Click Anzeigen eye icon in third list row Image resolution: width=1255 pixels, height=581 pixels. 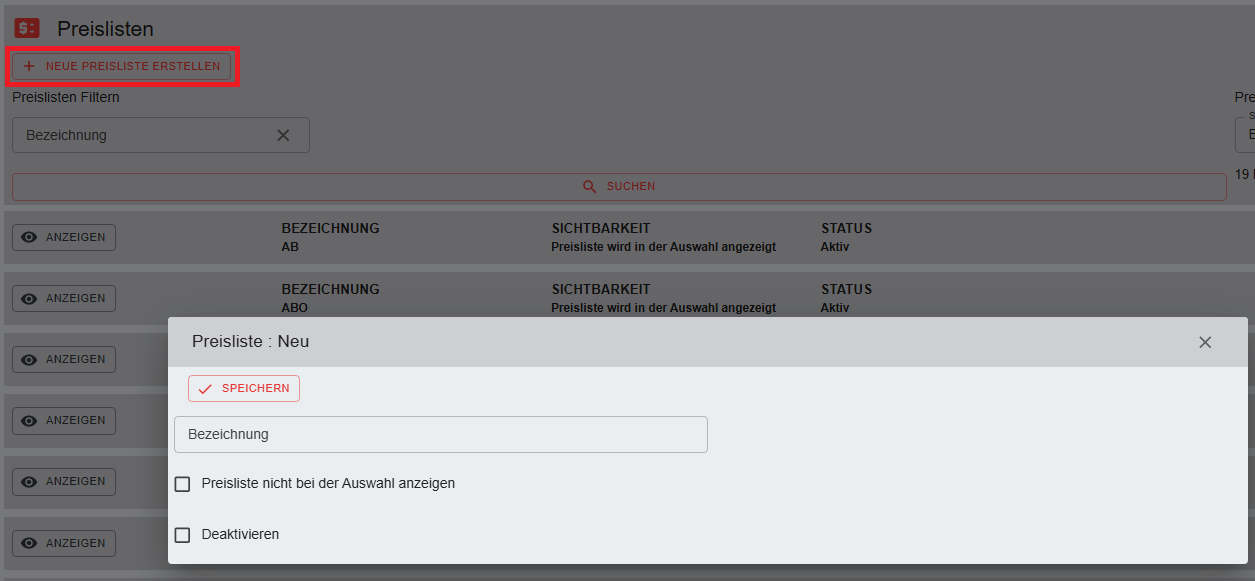(30, 360)
